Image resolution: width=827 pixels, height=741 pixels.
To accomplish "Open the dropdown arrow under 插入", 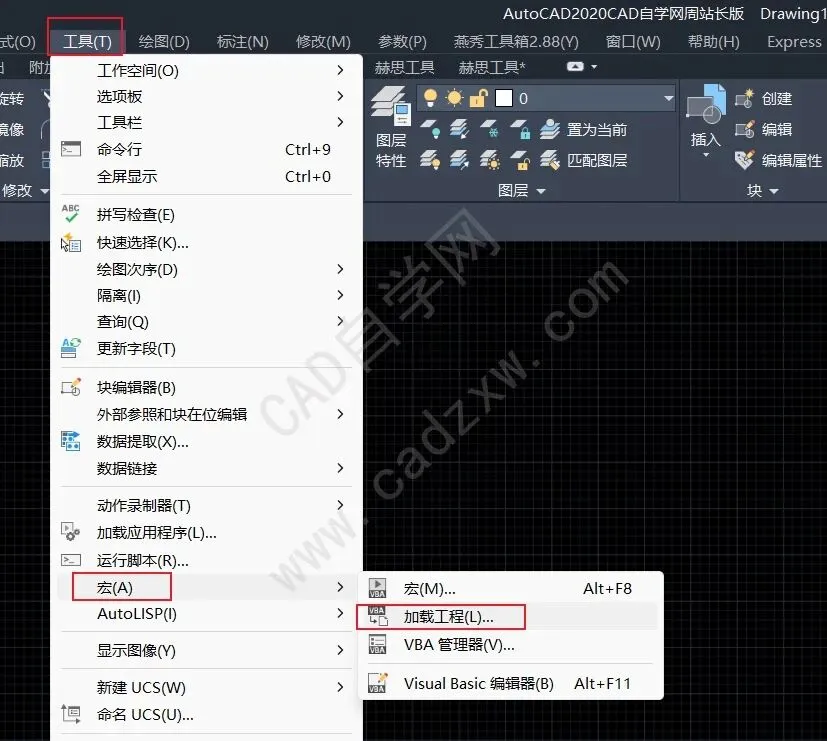I will click(x=706, y=155).
